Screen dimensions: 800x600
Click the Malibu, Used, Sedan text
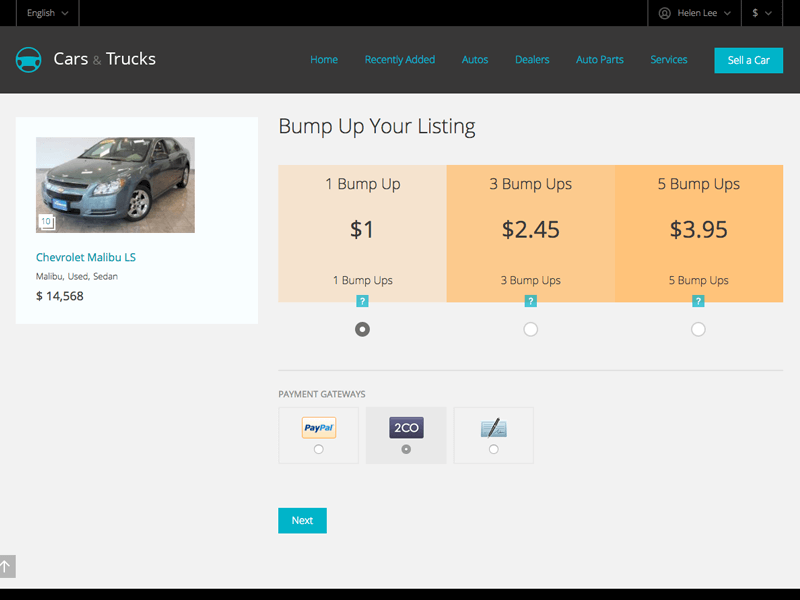click(77, 277)
